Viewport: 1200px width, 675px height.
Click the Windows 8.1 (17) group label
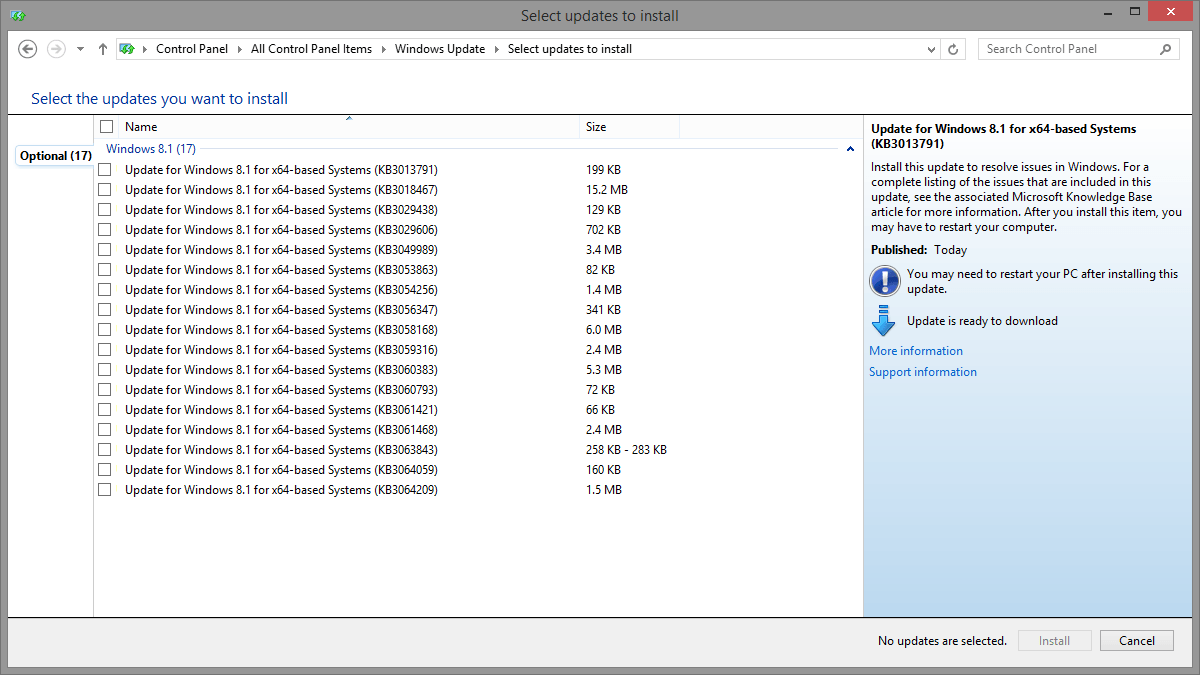151,149
